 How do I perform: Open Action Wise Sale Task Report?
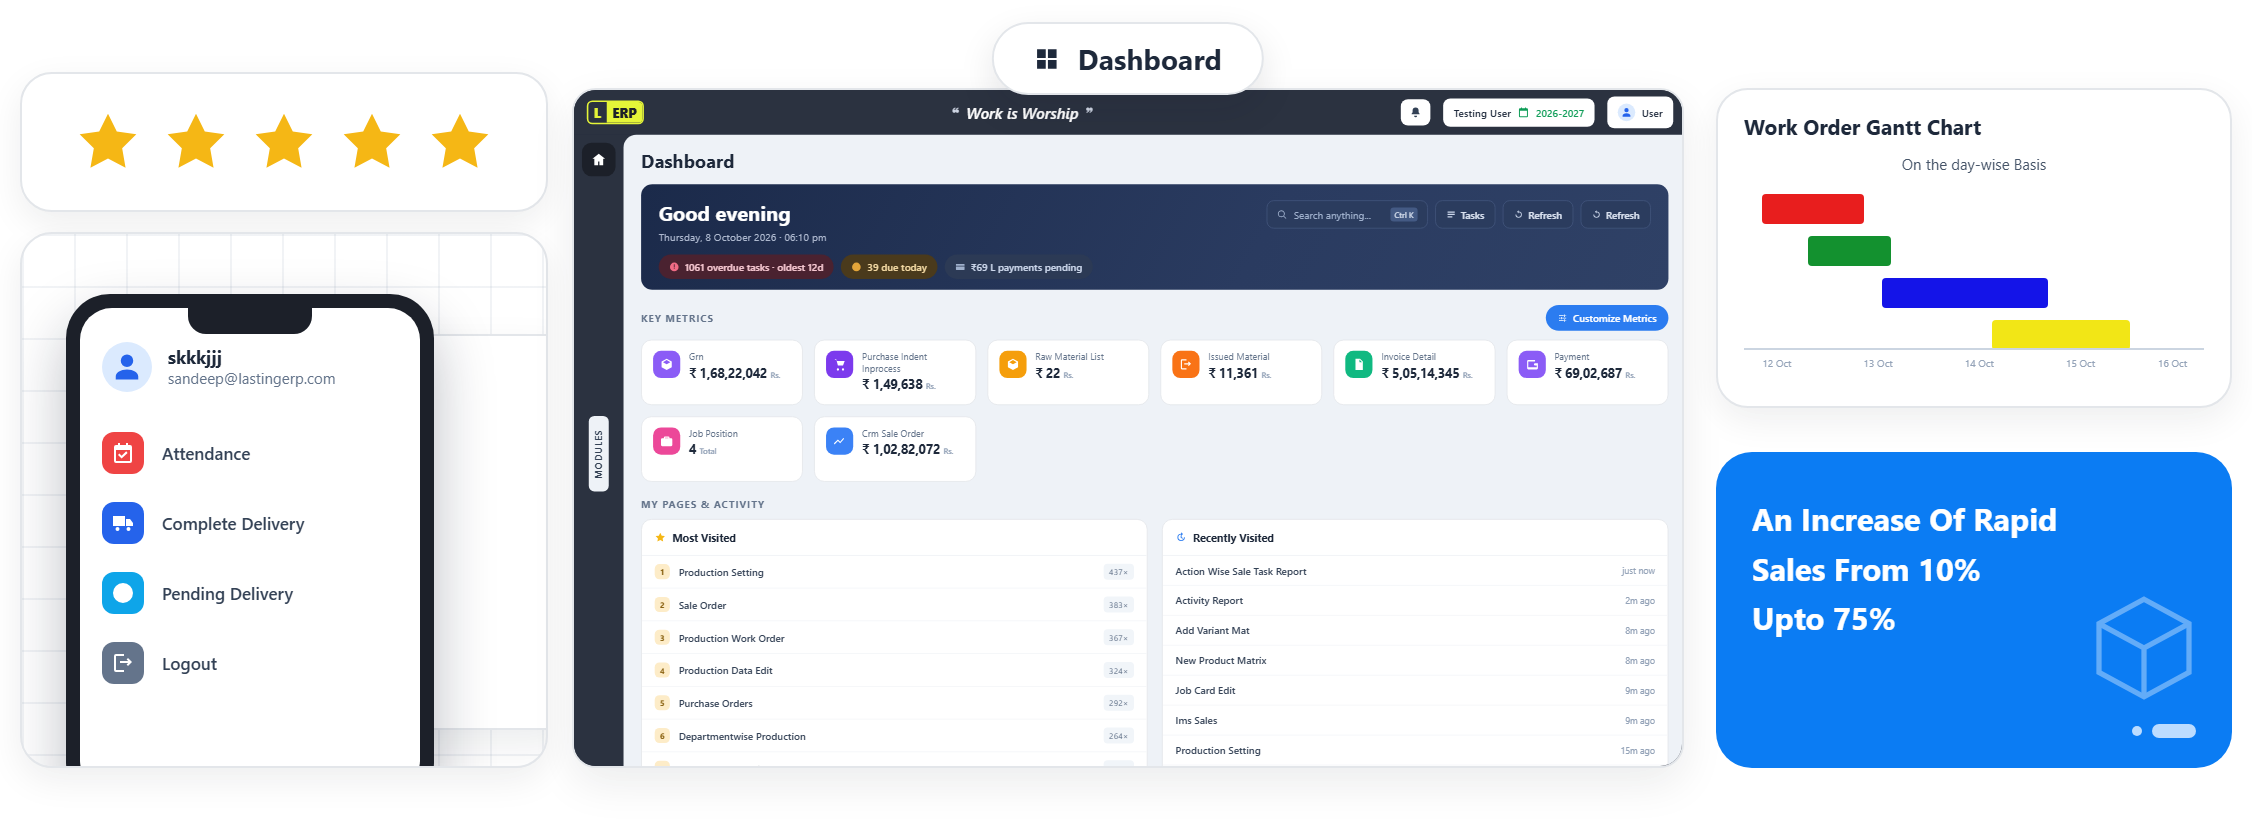pyautogui.click(x=1414, y=572)
